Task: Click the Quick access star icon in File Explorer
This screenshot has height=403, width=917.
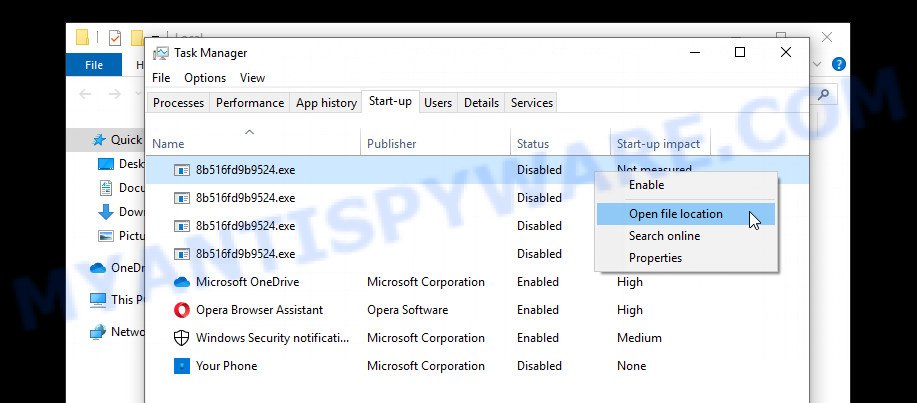Action: 99,140
